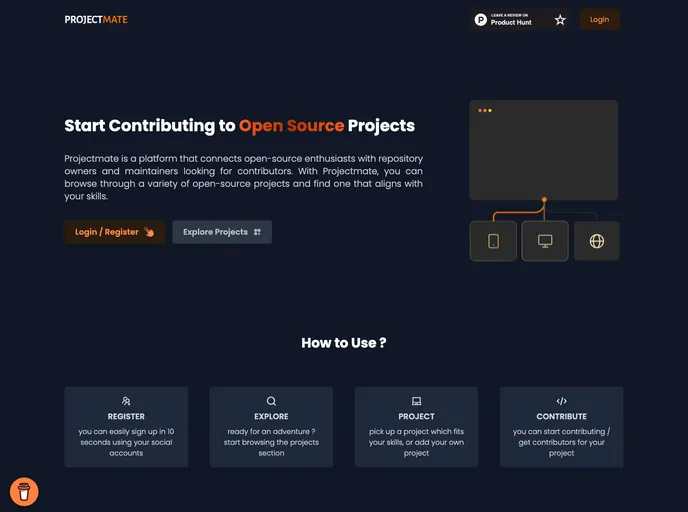The image size is (688, 512).
Task: Click the code brackets icon above CONTRIBUTE
Action: click(562, 401)
